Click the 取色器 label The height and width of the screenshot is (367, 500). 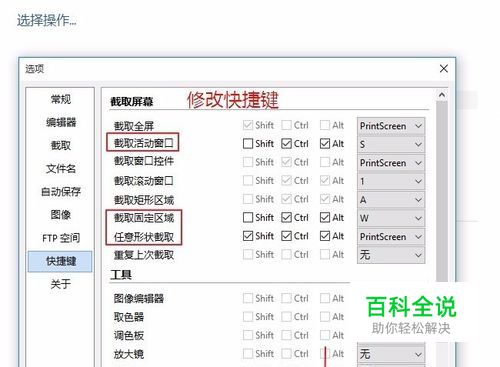(129, 317)
